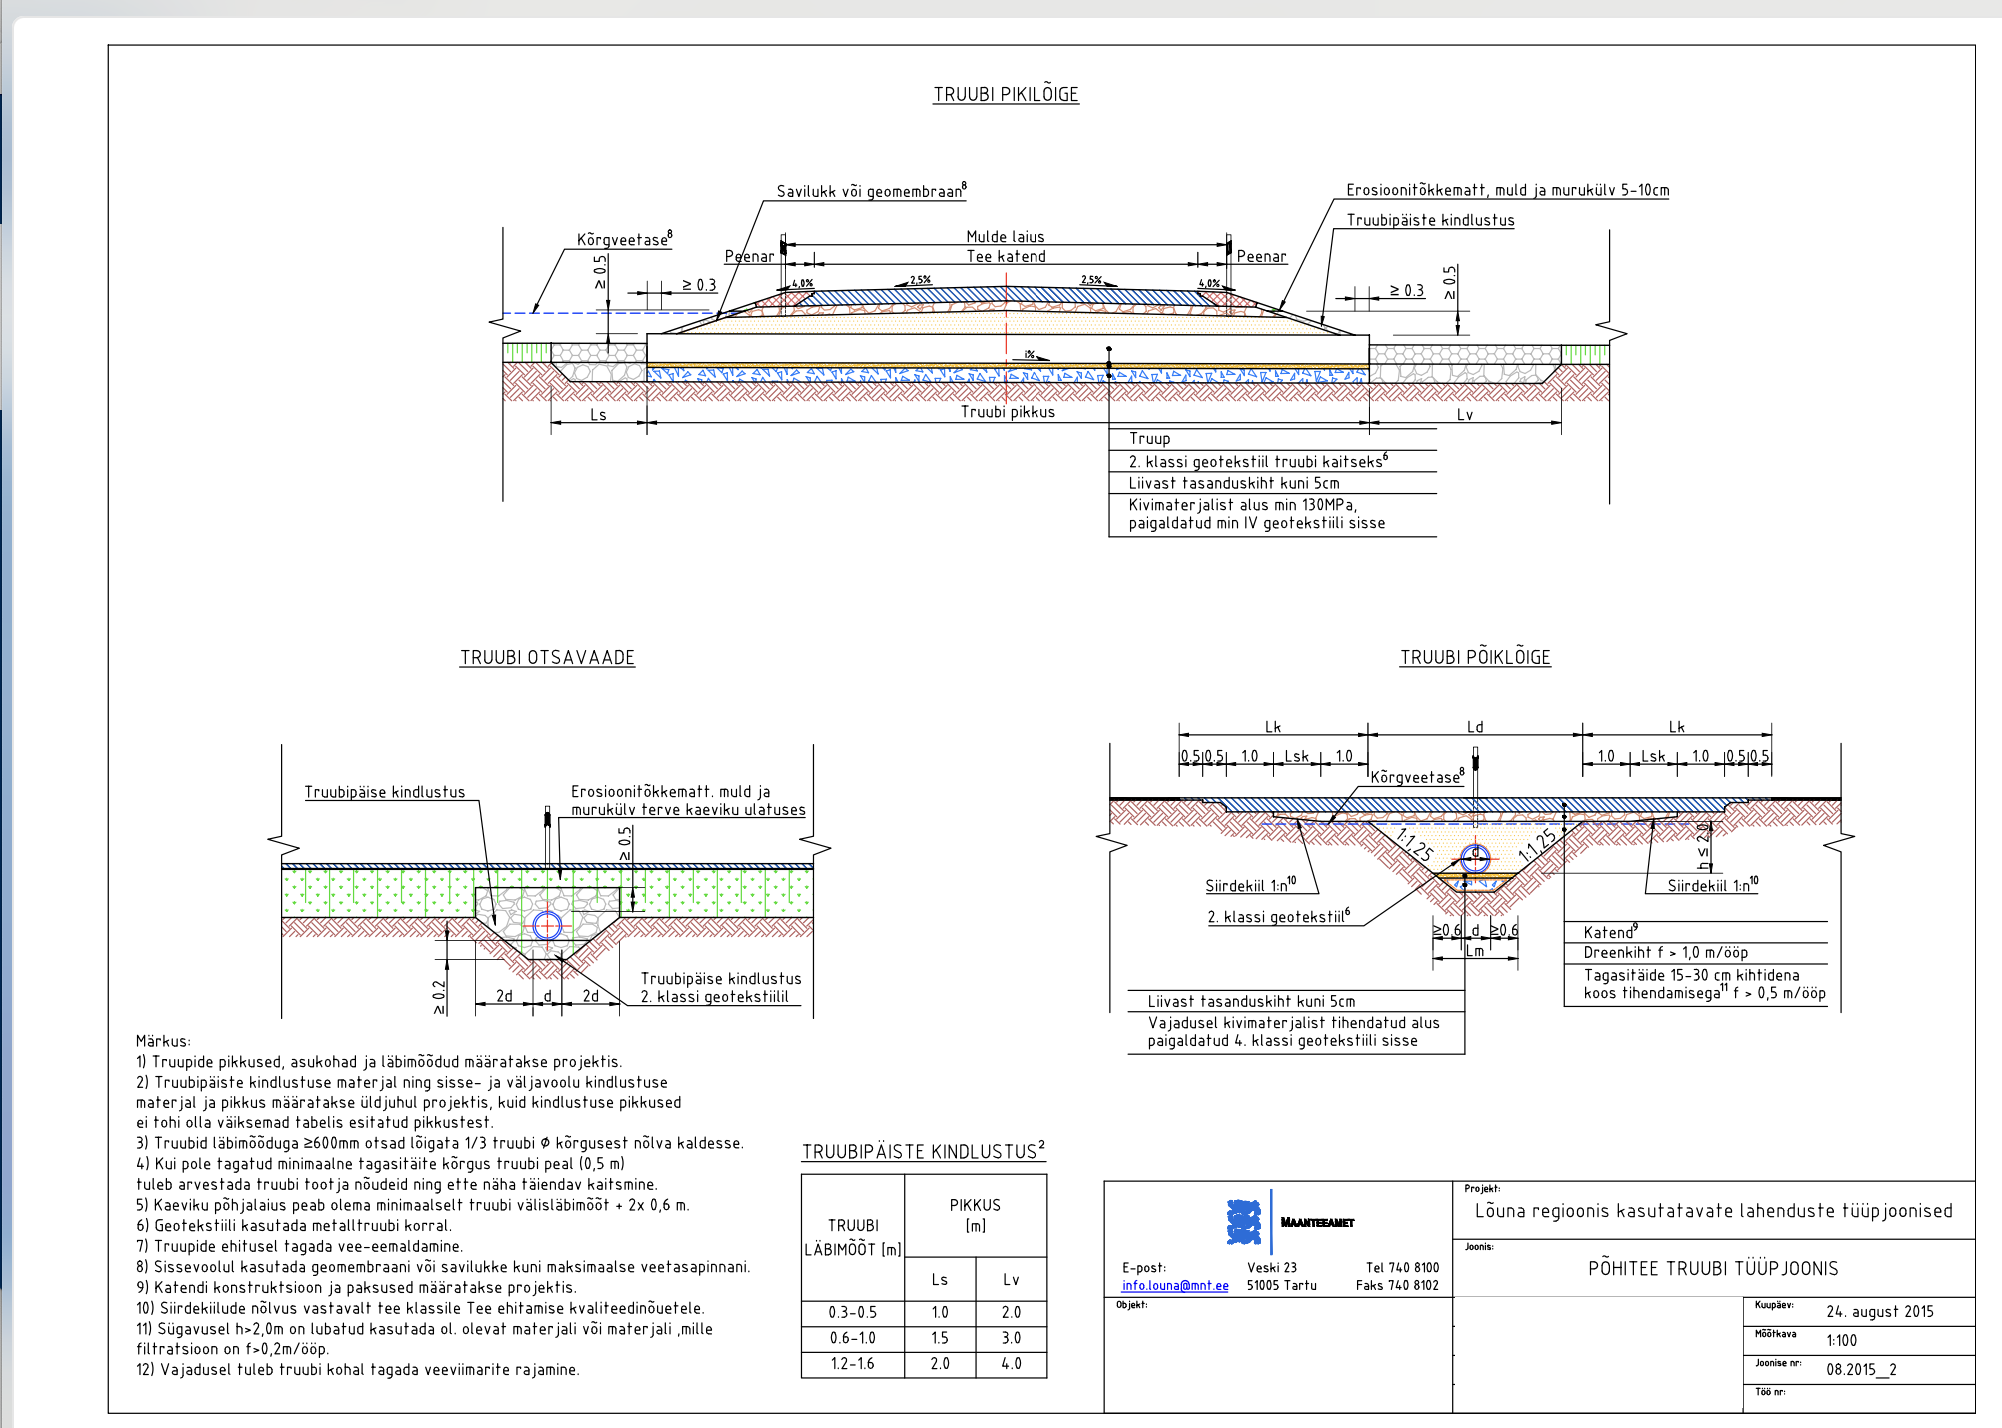Image resolution: width=2002 pixels, height=1428 pixels.
Task: Click the TRUUBI PIKILÕIGE heading
Action: click(x=1006, y=95)
